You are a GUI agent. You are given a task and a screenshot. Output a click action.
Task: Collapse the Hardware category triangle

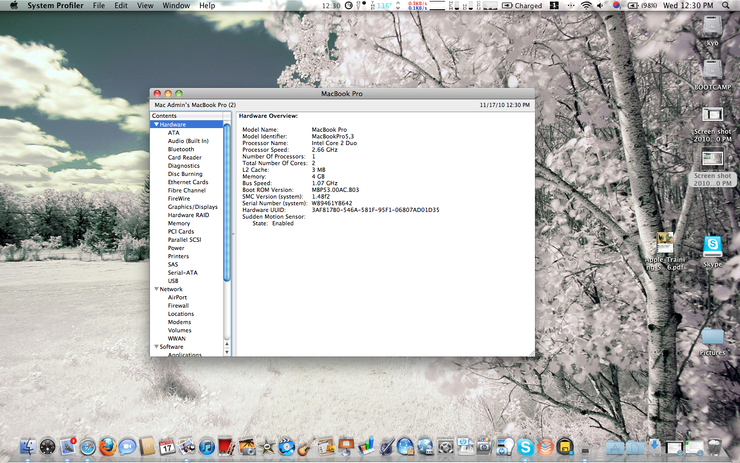pyautogui.click(x=155, y=124)
